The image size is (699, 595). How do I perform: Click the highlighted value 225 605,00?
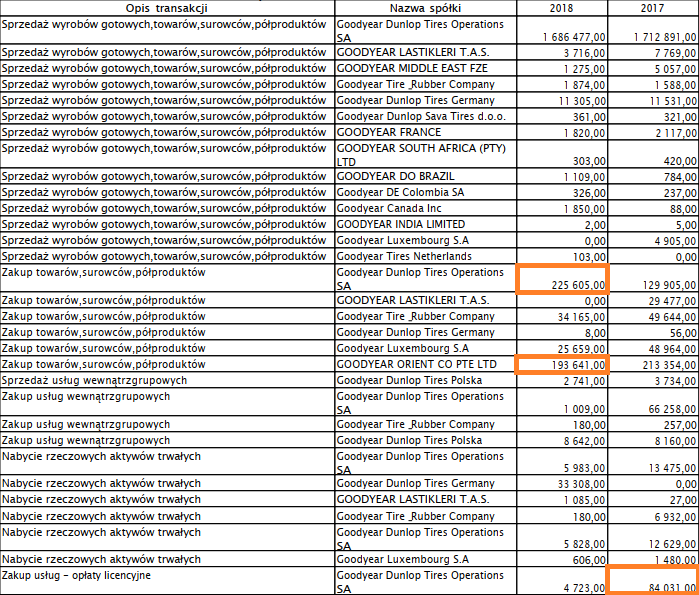[x=578, y=285]
